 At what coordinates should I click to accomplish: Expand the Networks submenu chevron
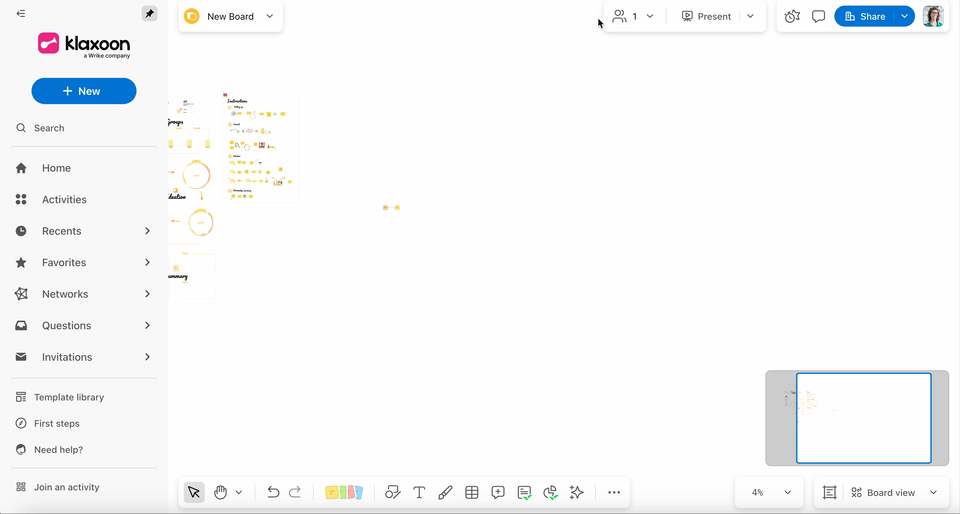coord(148,294)
